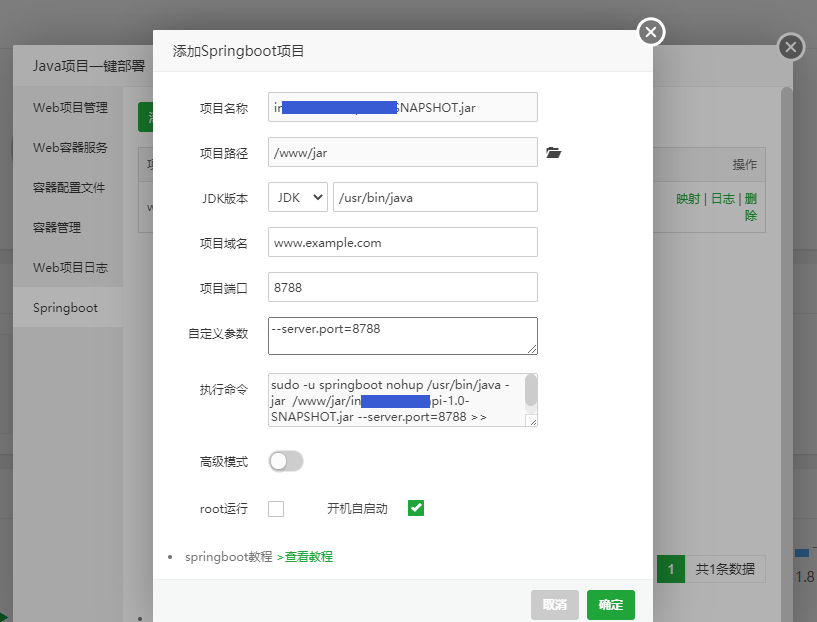The height and width of the screenshot is (622, 817).
Task: Click the 添加Springboot项目 dialog title
Action: click(x=238, y=51)
